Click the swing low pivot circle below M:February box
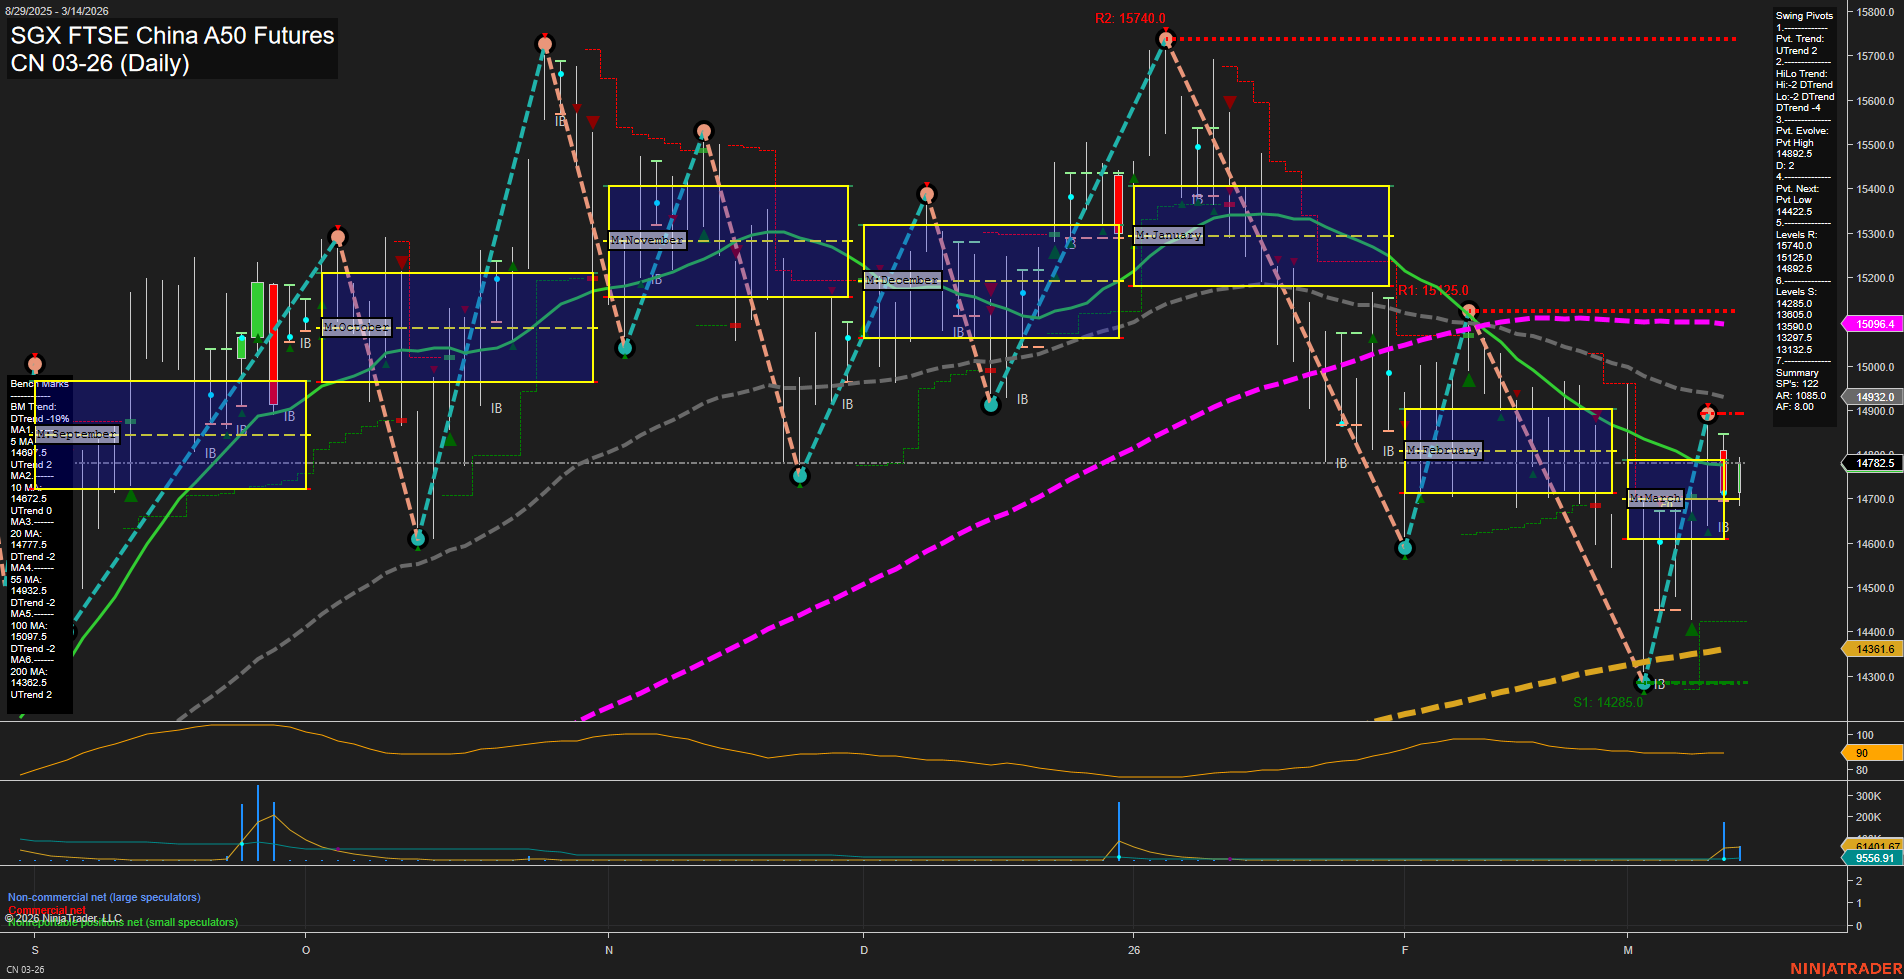Viewport: 1904px width, 979px height. click(1405, 548)
